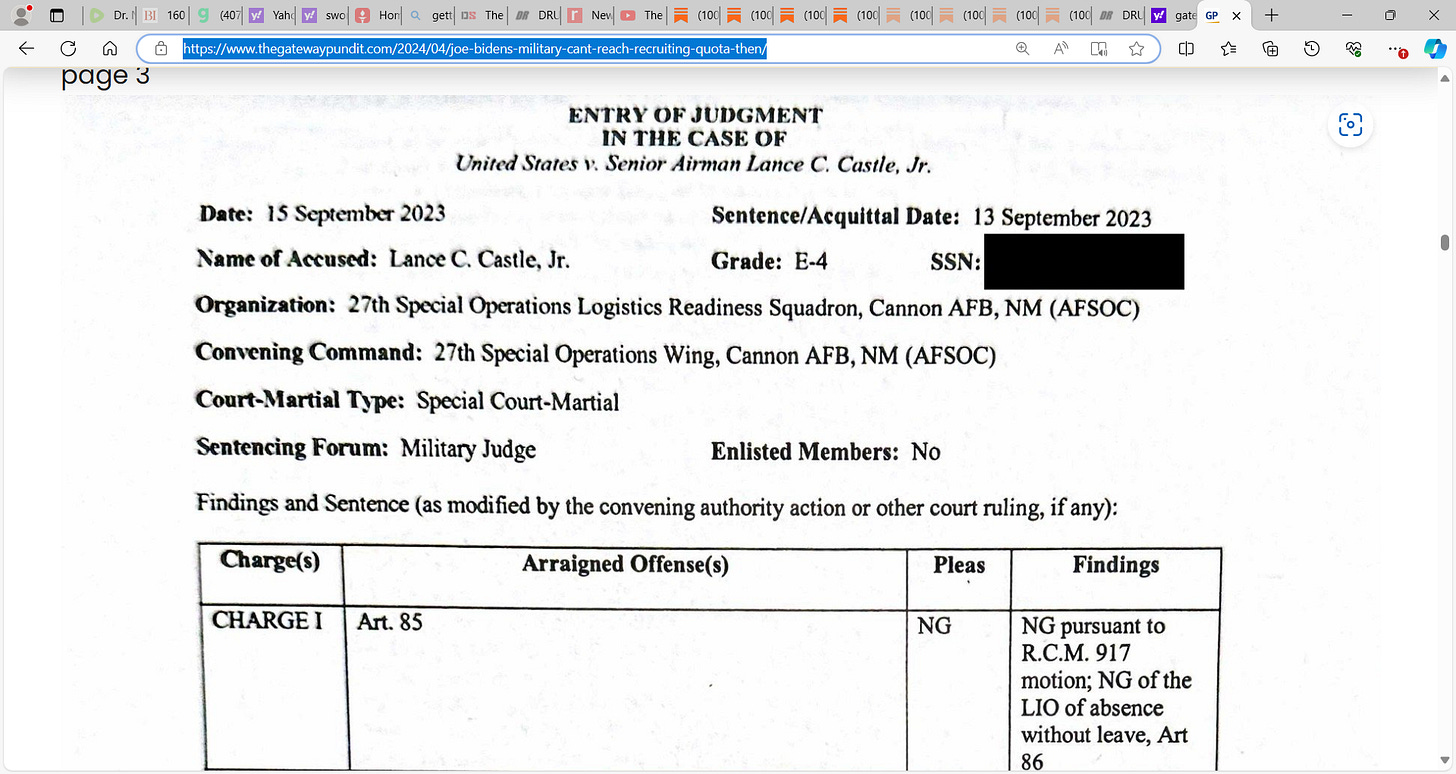Open a new browser tab
The width and height of the screenshot is (1456, 774).
(x=1272, y=15)
